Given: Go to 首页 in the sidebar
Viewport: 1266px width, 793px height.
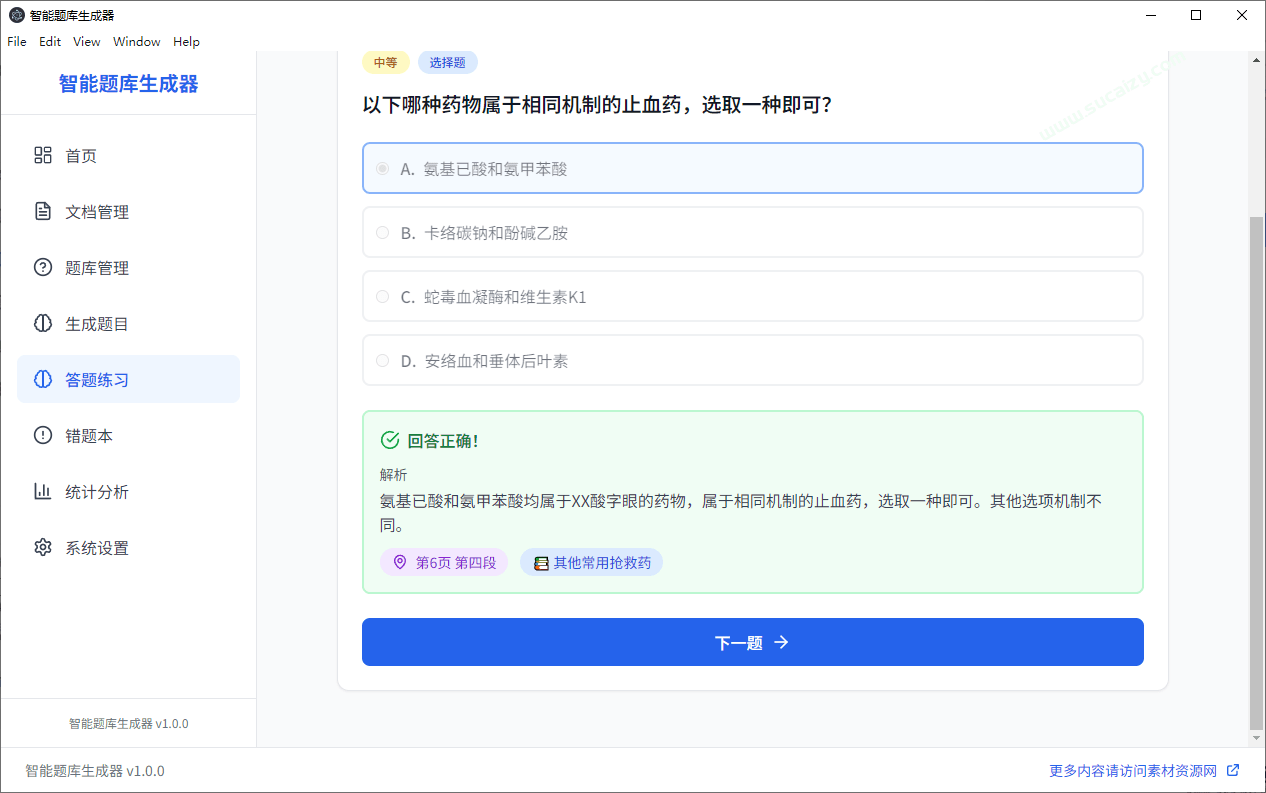Looking at the screenshot, I should point(128,155).
